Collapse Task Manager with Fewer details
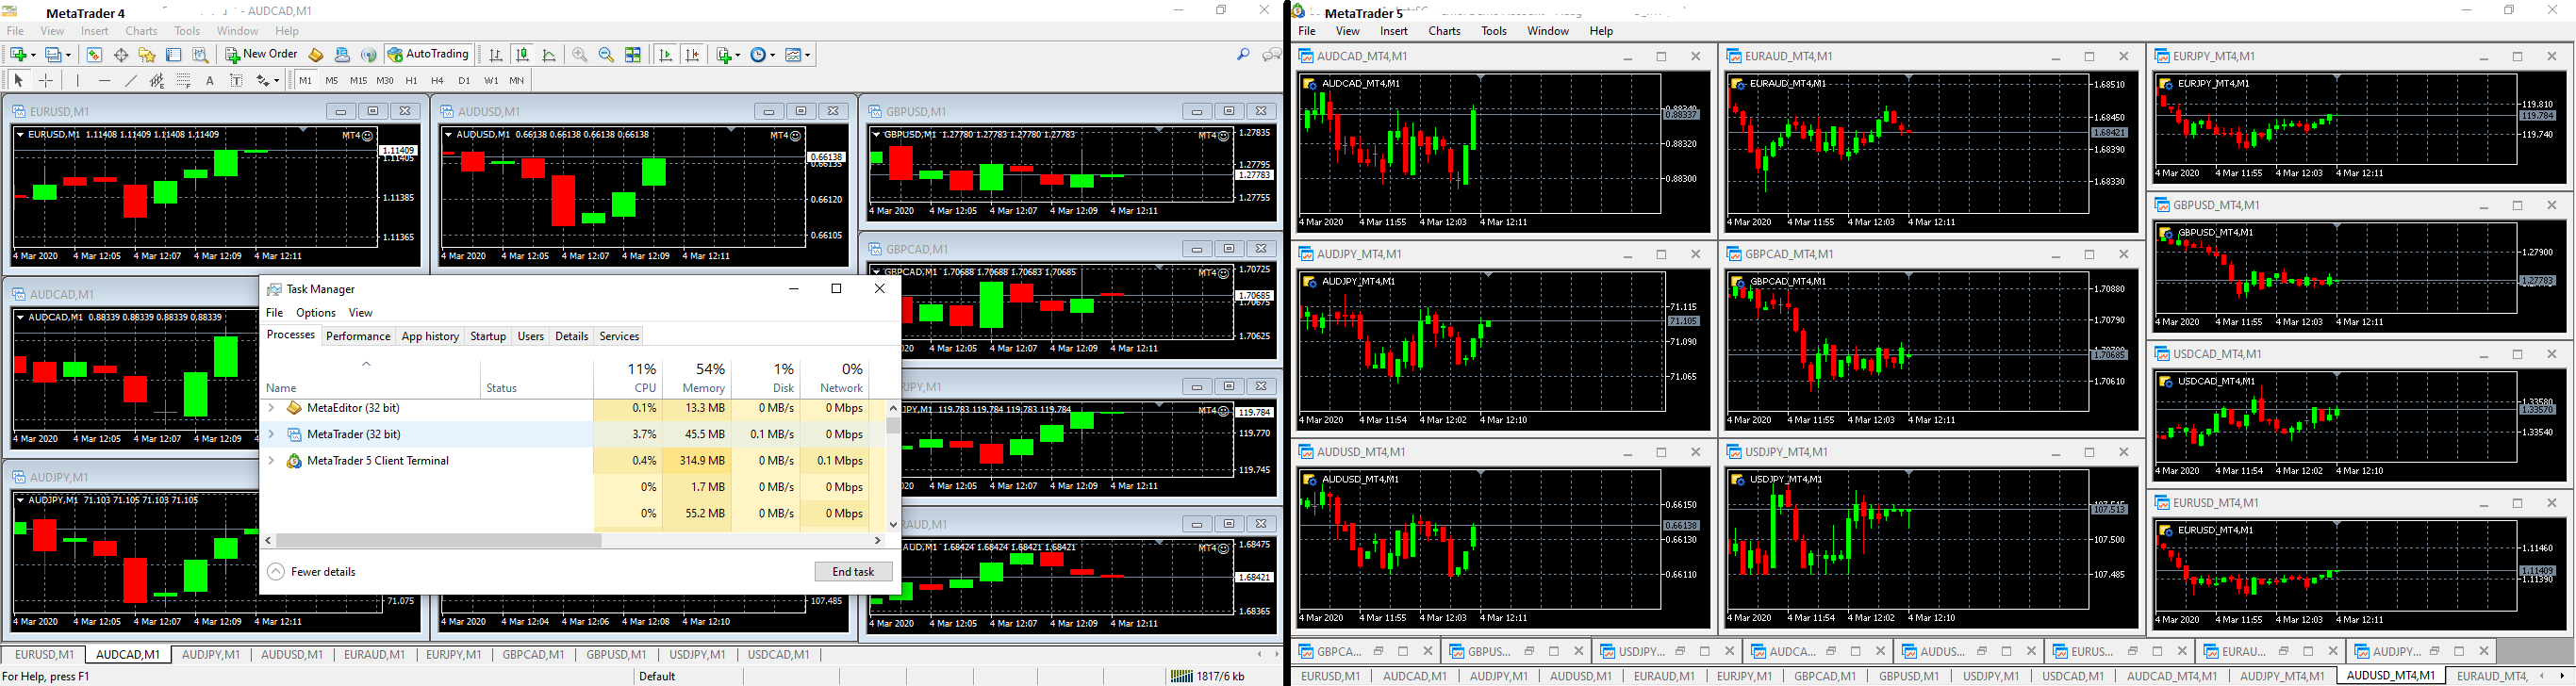This screenshot has width=2576, height=686. (x=312, y=572)
